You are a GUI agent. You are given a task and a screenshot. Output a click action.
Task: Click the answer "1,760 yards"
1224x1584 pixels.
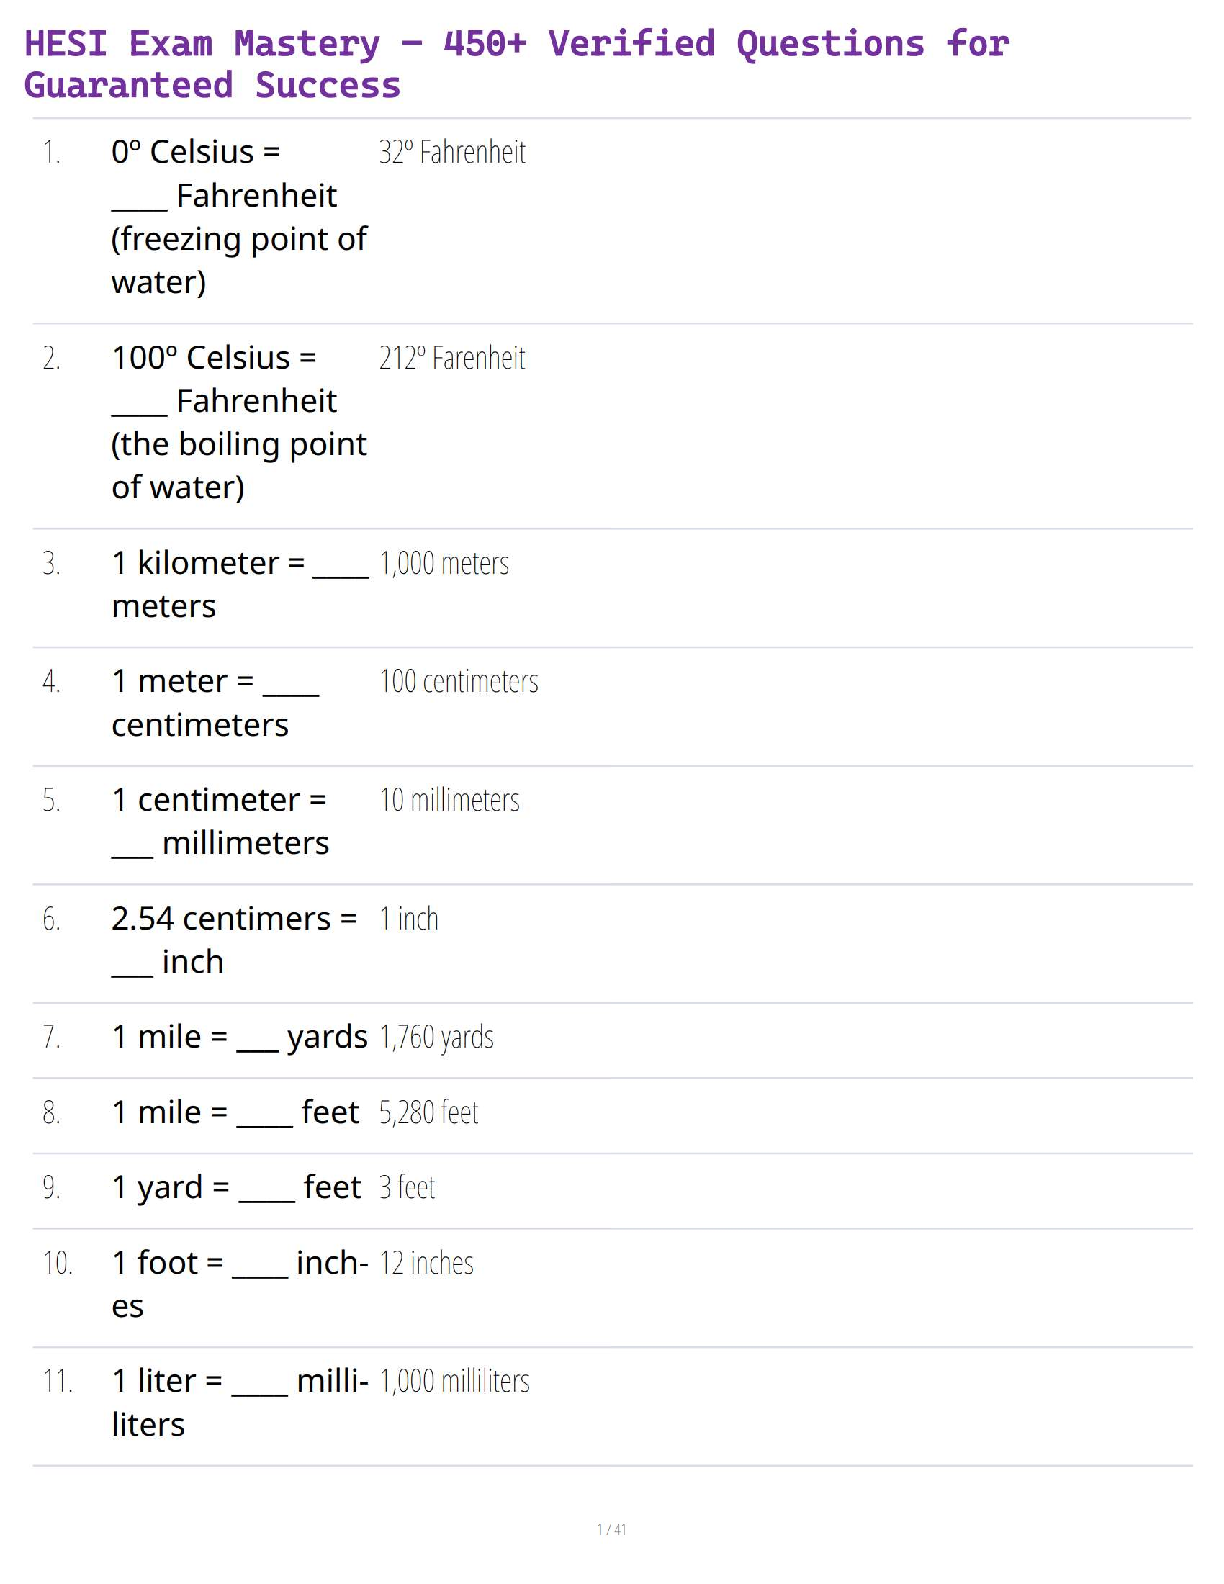pos(437,1037)
